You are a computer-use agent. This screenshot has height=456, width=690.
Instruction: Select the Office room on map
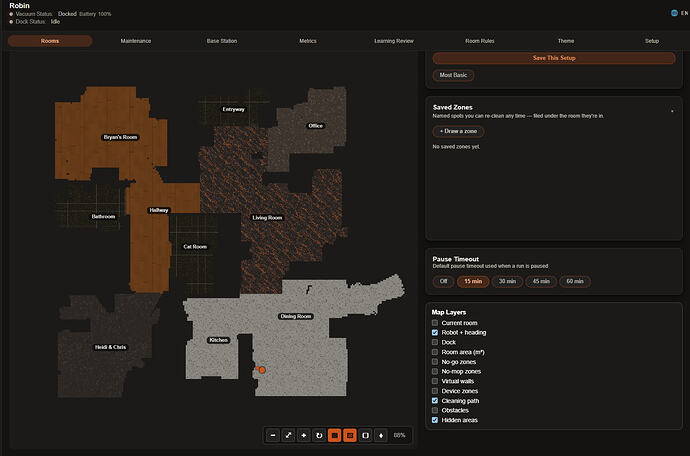(316, 126)
